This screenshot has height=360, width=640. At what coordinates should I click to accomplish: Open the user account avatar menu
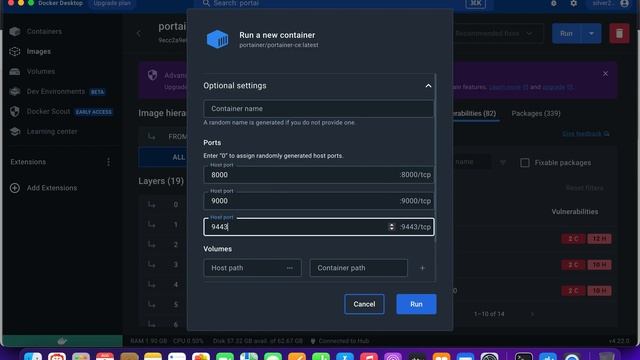(x=624, y=3)
